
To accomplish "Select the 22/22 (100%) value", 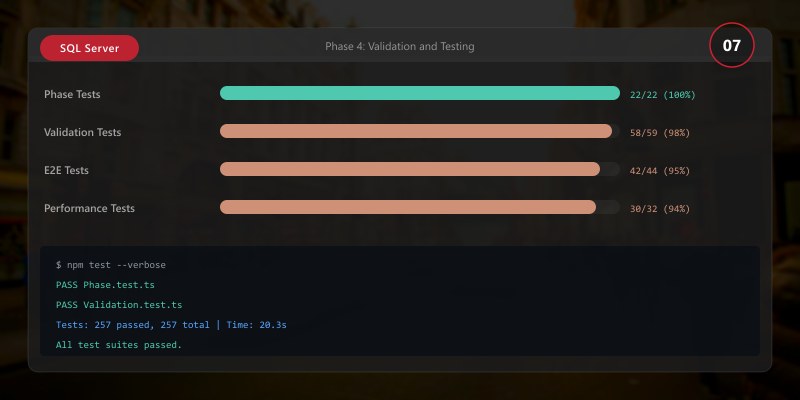I will point(662,95).
